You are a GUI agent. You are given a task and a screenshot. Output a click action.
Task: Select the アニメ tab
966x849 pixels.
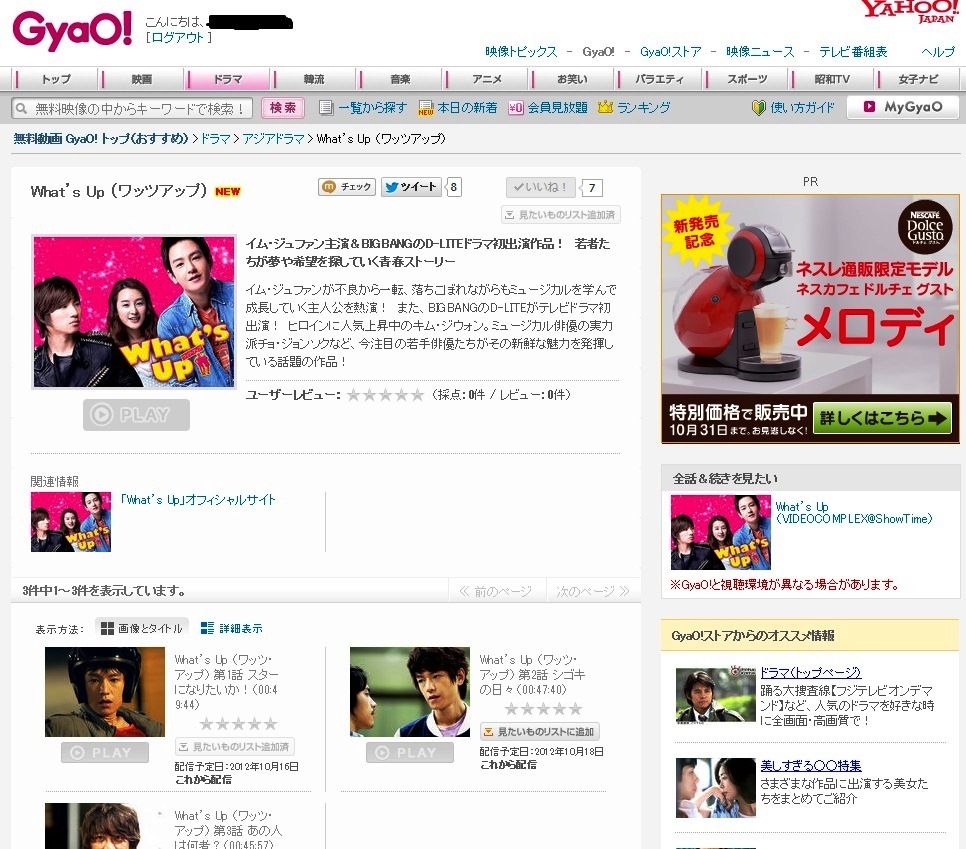487,79
